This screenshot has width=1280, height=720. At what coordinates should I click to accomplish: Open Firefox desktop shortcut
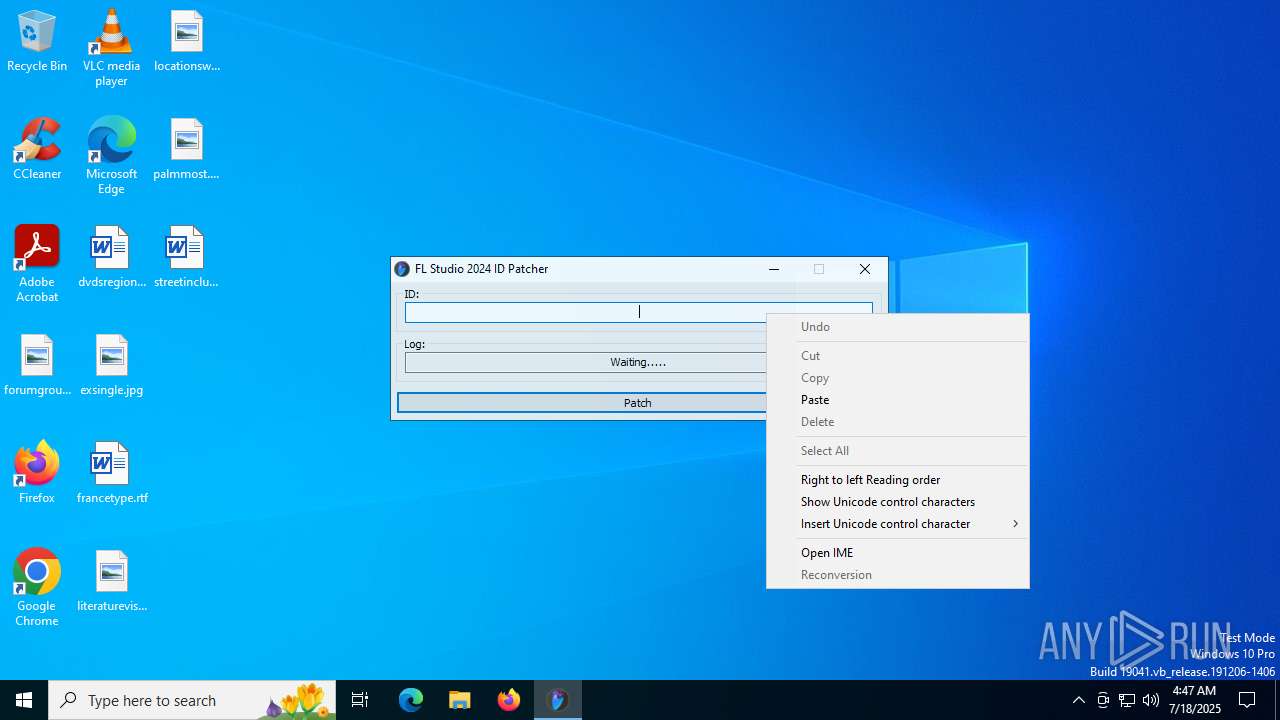pos(37,473)
